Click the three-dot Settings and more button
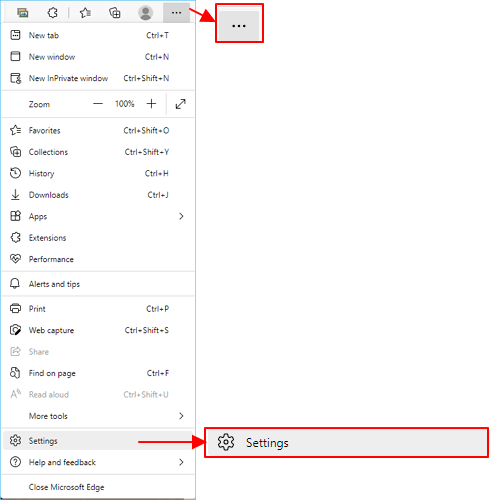 [176, 13]
